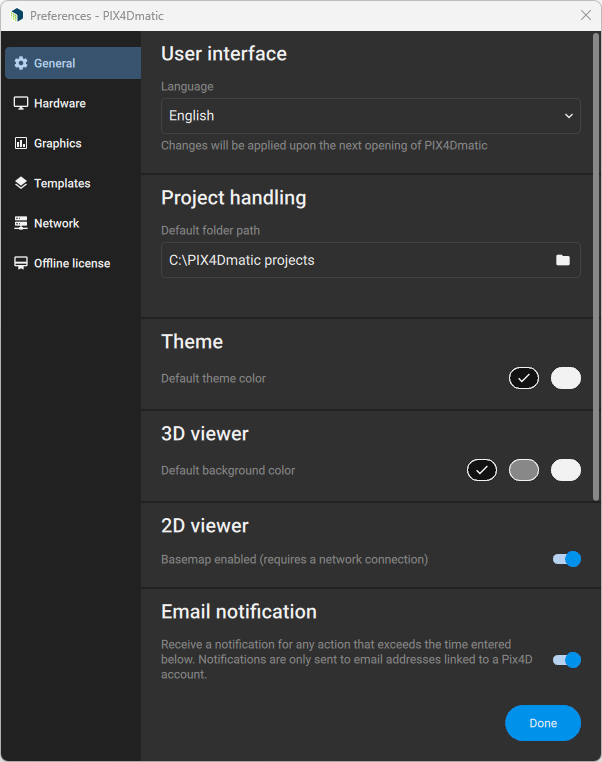Click the General gear icon
The height and width of the screenshot is (762, 602).
tap(21, 63)
